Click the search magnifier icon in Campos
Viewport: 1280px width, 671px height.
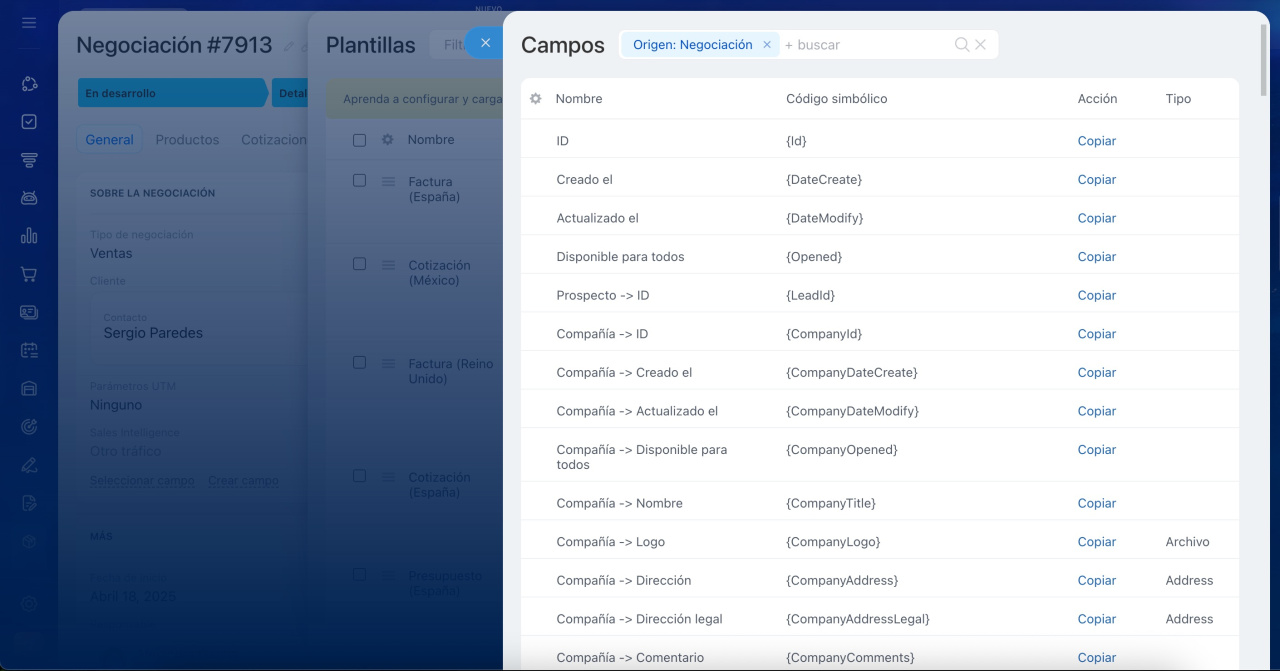tap(961, 45)
